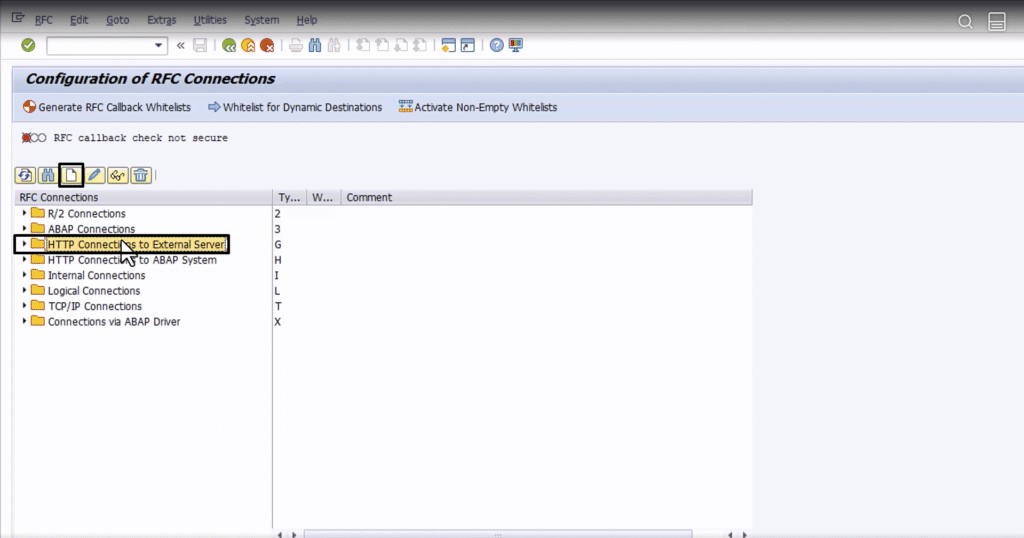Click the green Enter checkmark icon
This screenshot has width=1024, height=538.
(28, 45)
